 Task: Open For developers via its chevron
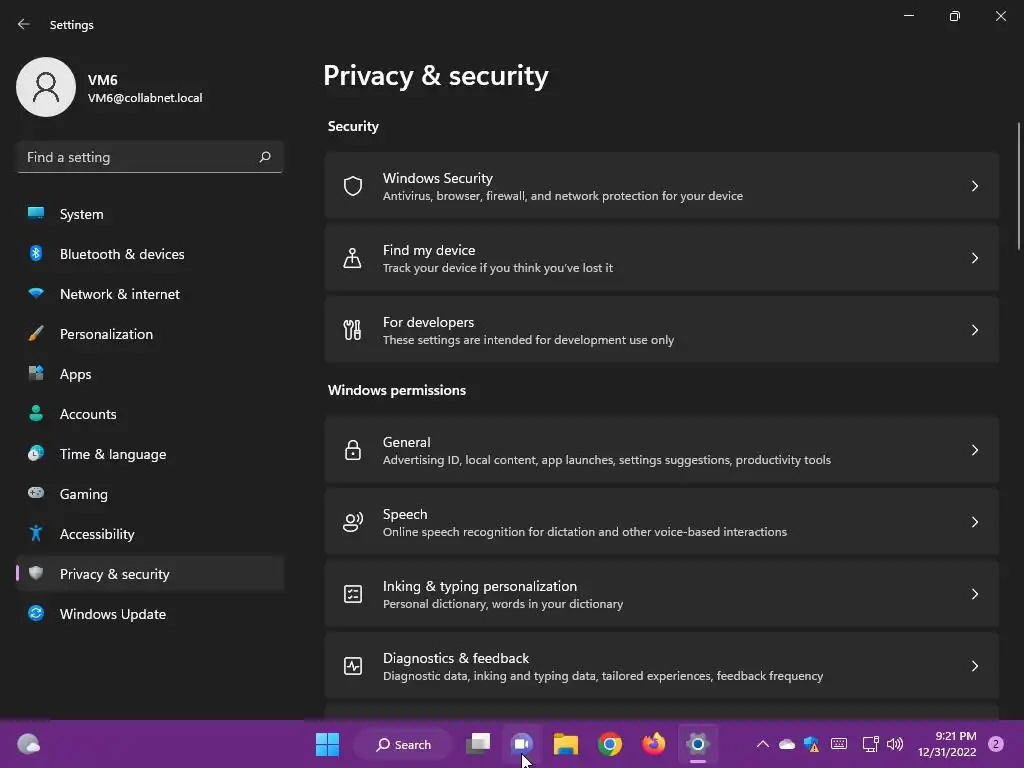974,330
